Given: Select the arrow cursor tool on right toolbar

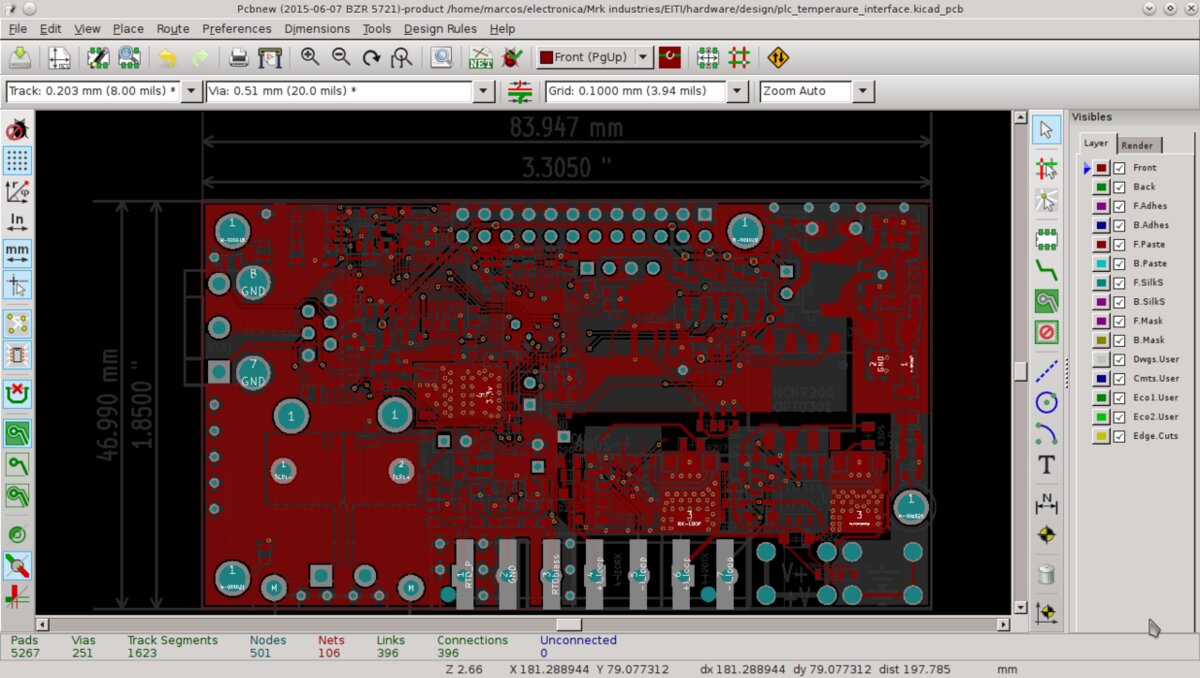Looking at the screenshot, I should (x=1046, y=129).
